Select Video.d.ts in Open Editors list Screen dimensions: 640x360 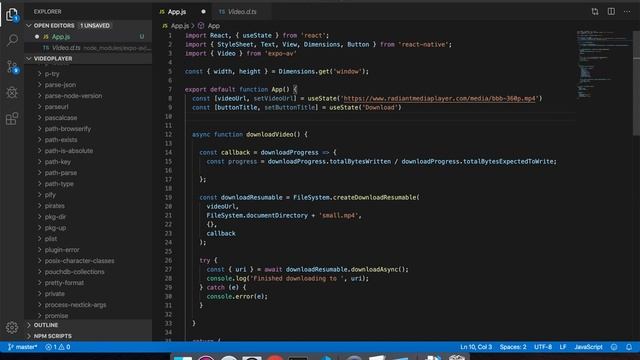(88, 48)
